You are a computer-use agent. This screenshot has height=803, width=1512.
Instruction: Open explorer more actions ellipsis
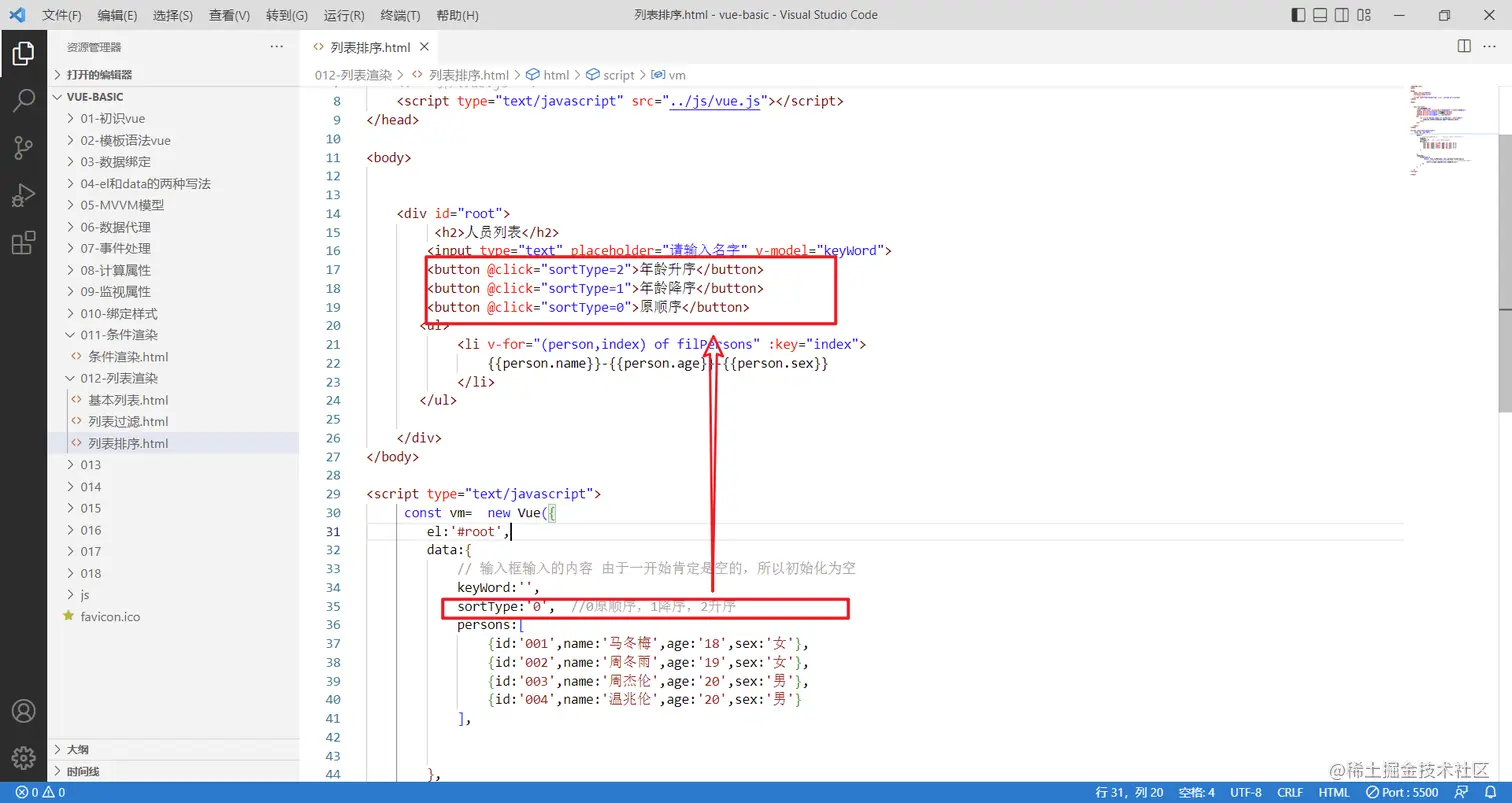pos(277,47)
